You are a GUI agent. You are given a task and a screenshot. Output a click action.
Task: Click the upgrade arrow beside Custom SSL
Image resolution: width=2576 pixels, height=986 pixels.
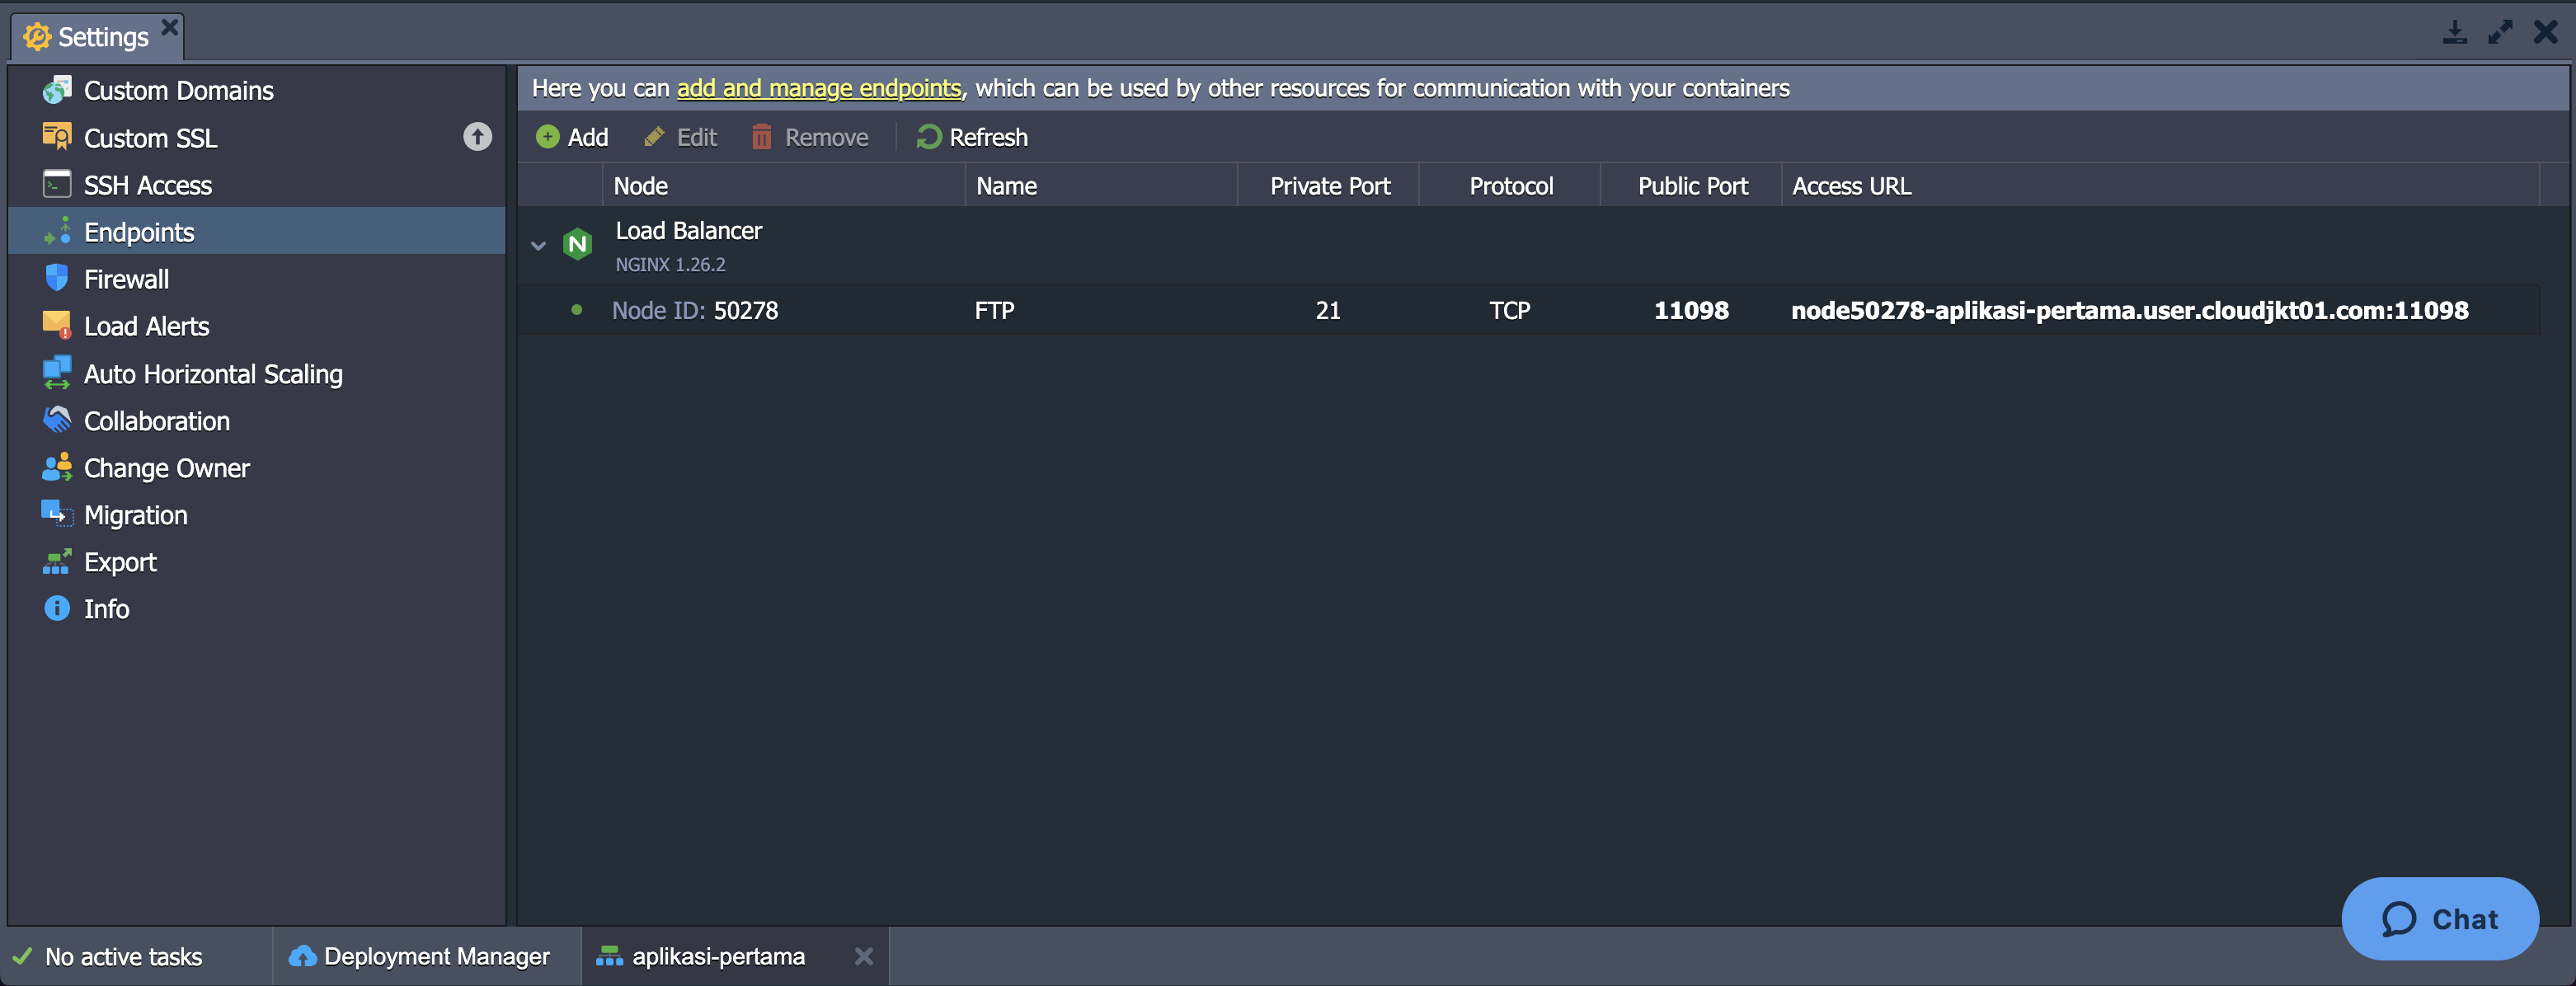[x=478, y=137]
